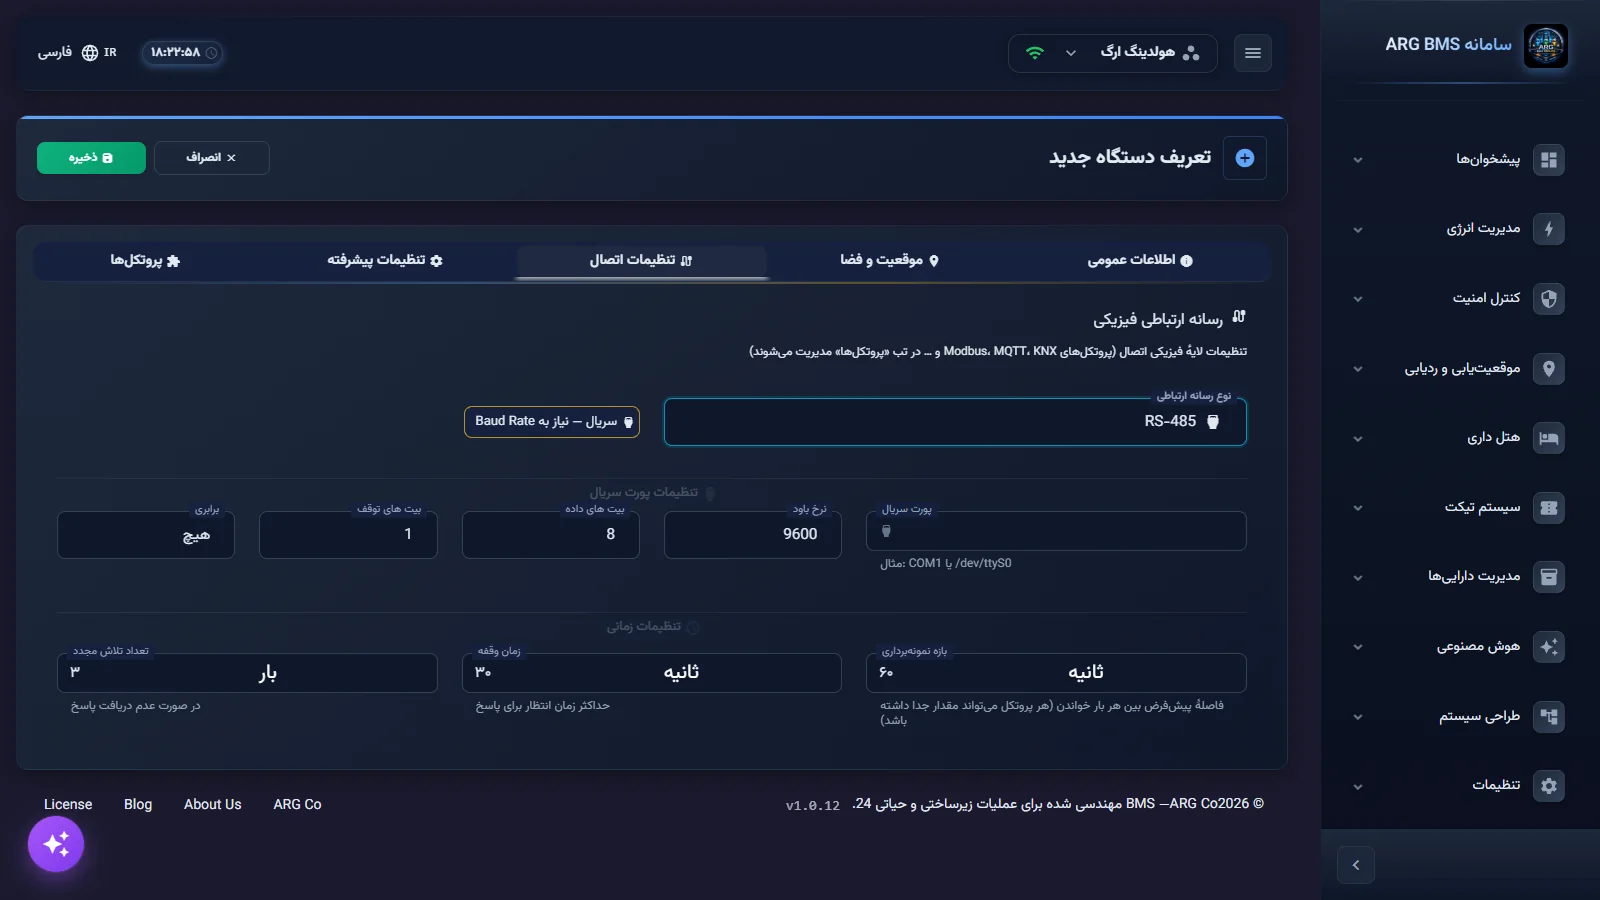This screenshot has width=1600, height=900.
Task: Open the License footer link
Action: click(68, 804)
